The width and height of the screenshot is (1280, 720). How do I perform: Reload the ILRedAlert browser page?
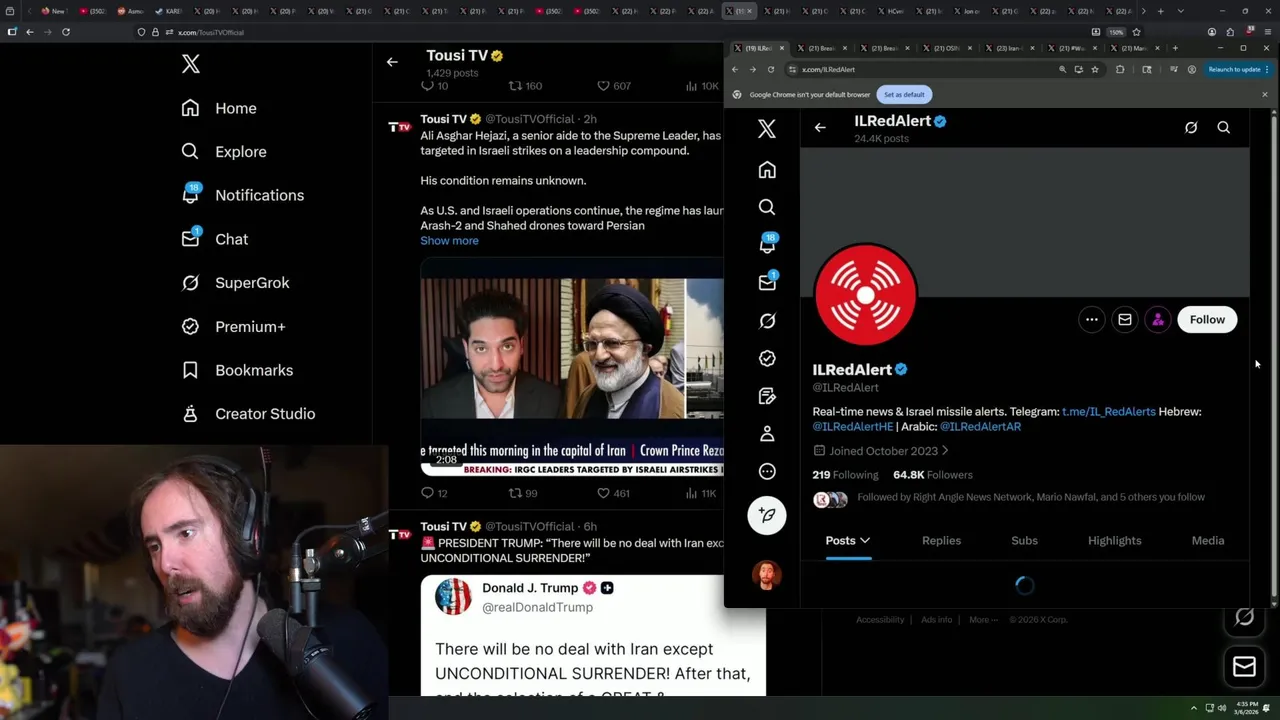click(x=770, y=70)
